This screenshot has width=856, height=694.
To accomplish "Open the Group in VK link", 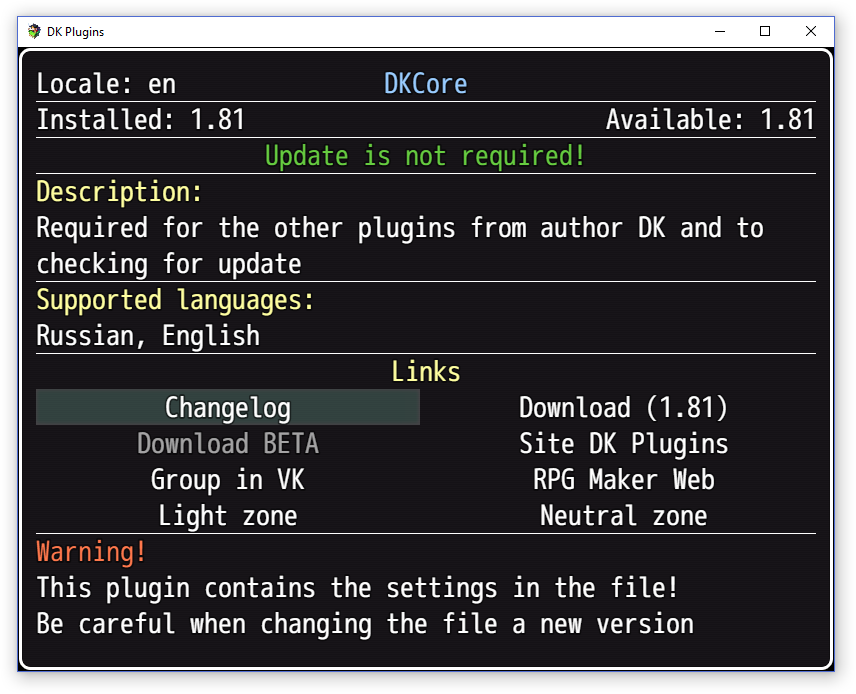I will click(227, 480).
